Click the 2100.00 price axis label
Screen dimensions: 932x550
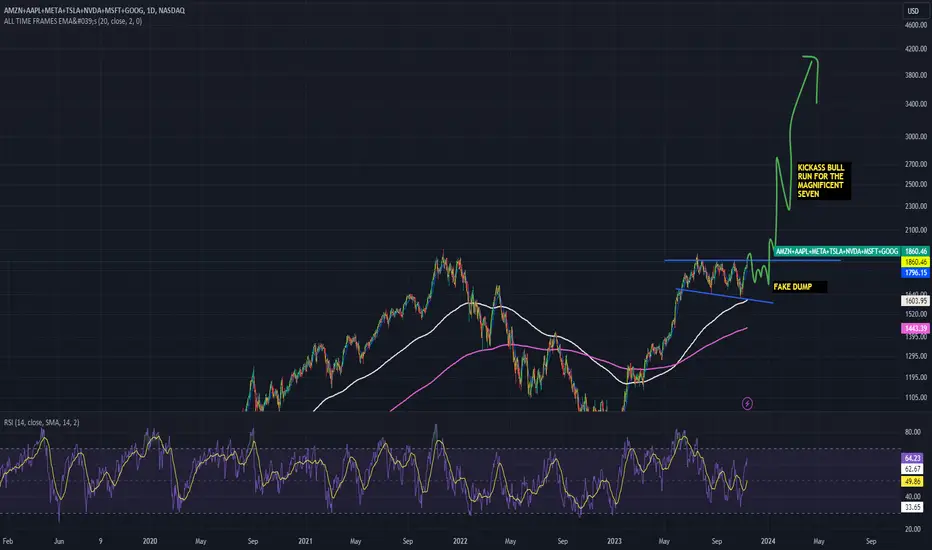click(916, 230)
